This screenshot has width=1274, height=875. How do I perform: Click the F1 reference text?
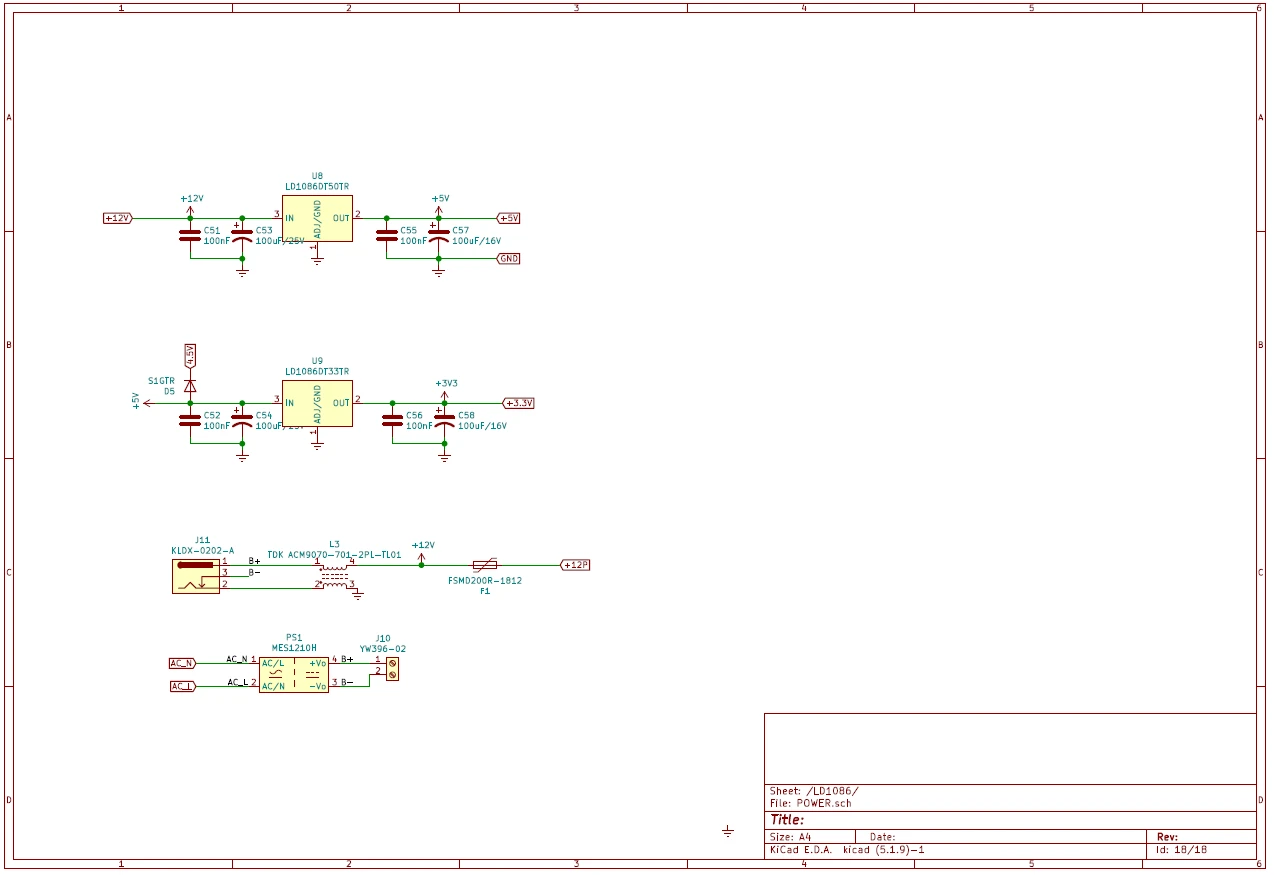(x=485, y=592)
